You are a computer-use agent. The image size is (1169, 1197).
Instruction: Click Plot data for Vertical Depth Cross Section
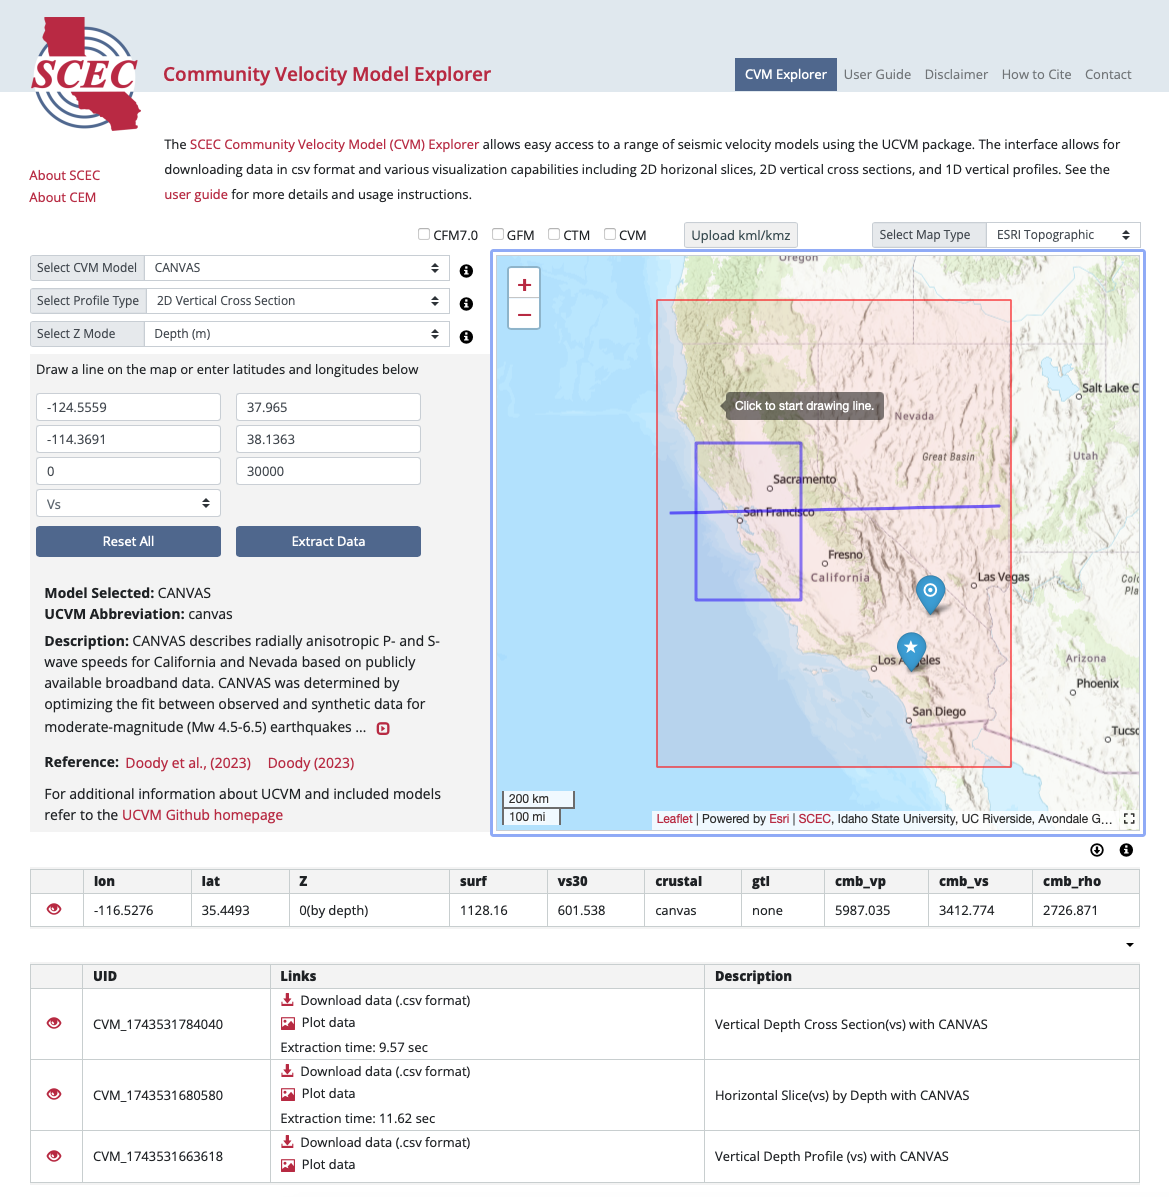click(328, 1023)
